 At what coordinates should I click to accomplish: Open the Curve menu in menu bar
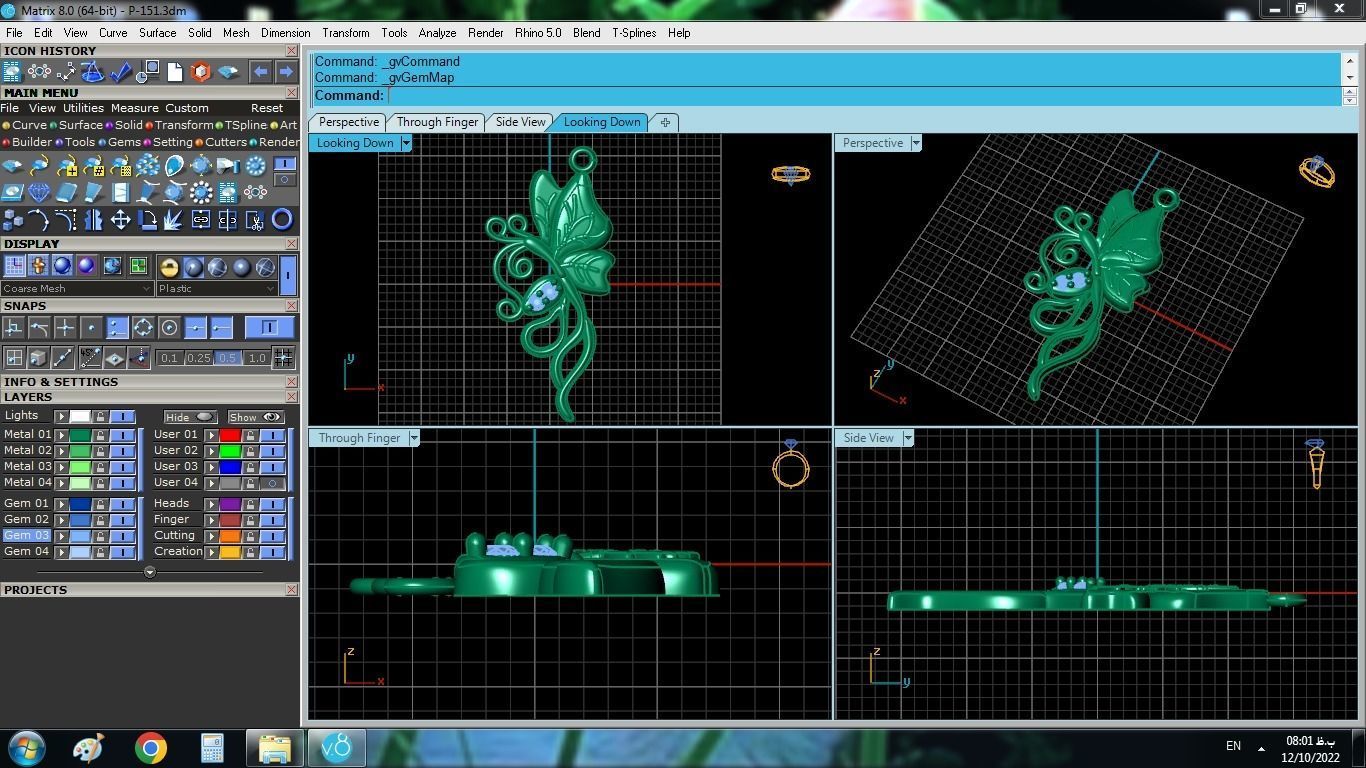click(113, 33)
